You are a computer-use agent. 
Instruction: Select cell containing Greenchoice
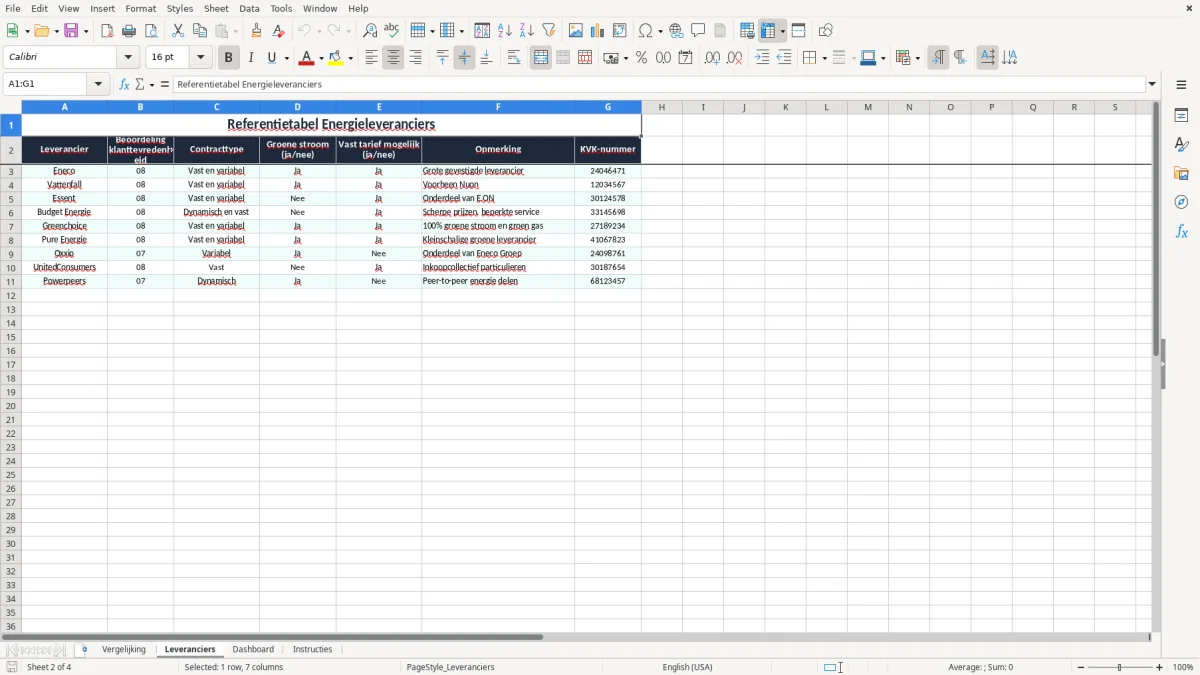click(64, 226)
